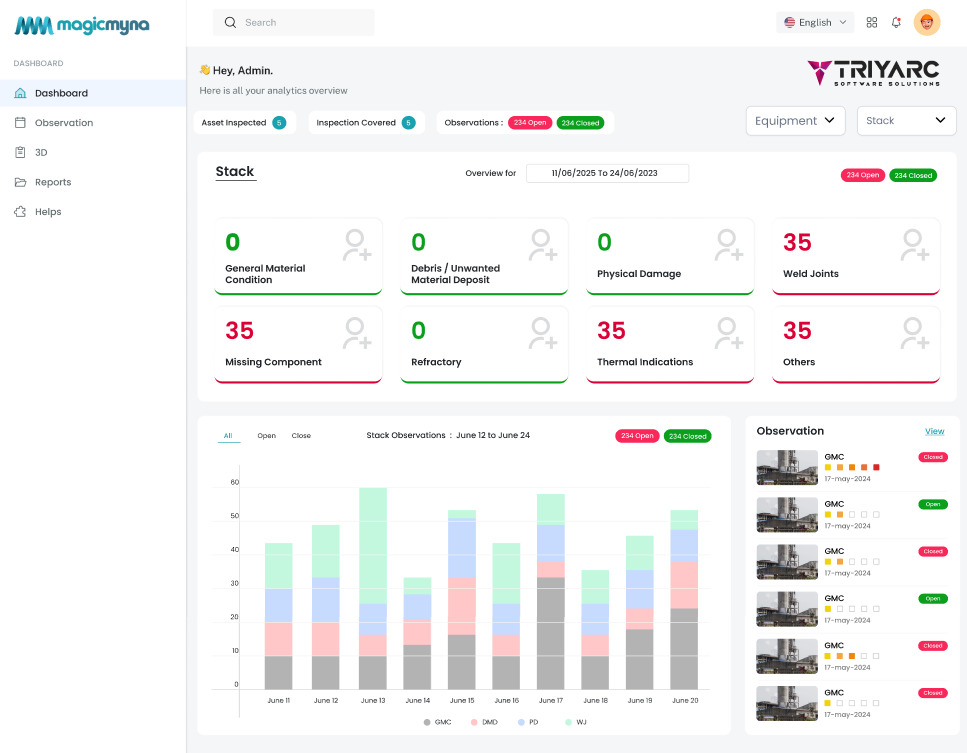Click the June 13 bar's green WJ segment
The height and width of the screenshot is (753, 967).
(373, 545)
